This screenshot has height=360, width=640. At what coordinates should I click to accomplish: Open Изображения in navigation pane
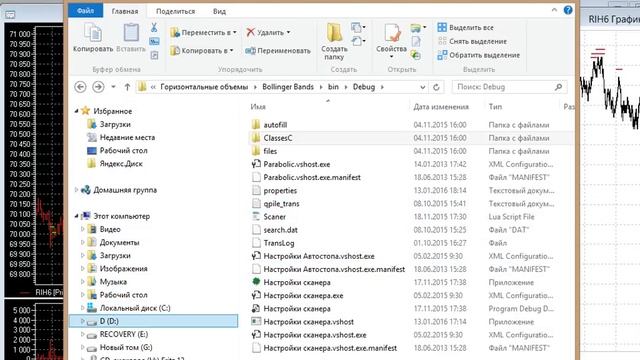tap(123, 269)
